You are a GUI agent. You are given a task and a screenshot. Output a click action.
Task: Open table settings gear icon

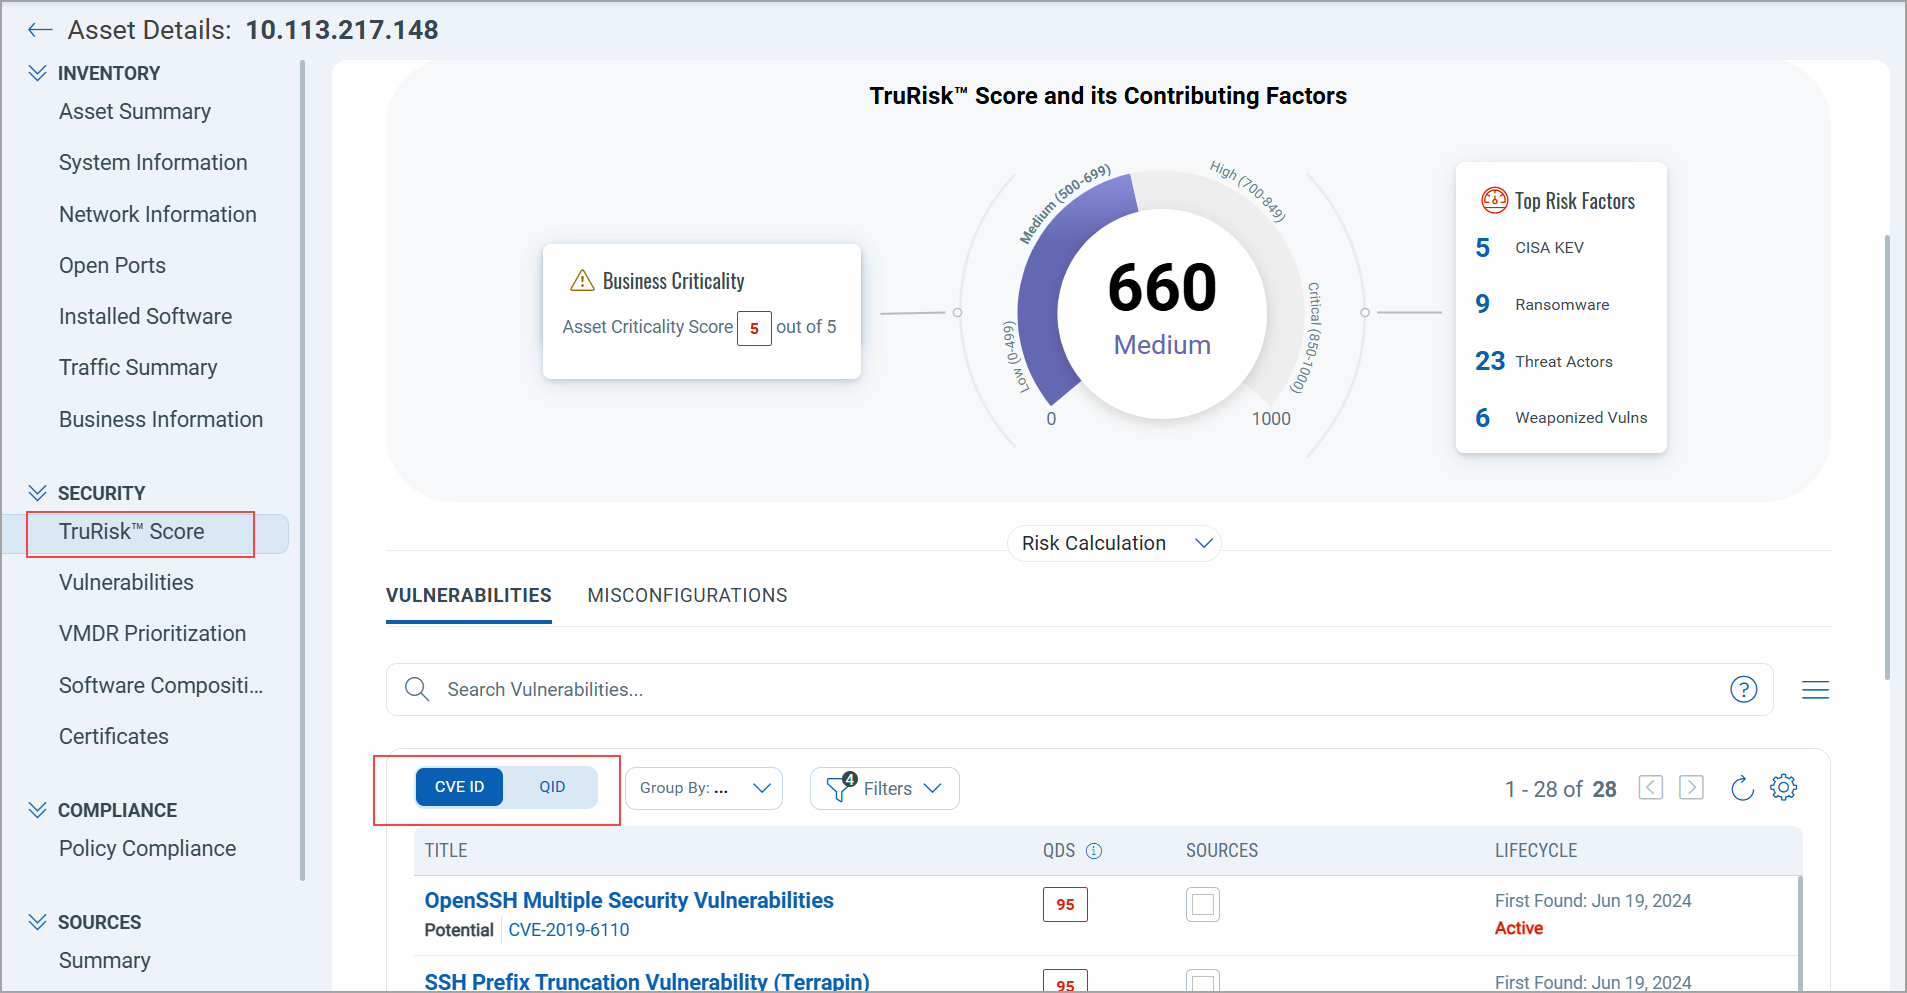click(x=1783, y=788)
